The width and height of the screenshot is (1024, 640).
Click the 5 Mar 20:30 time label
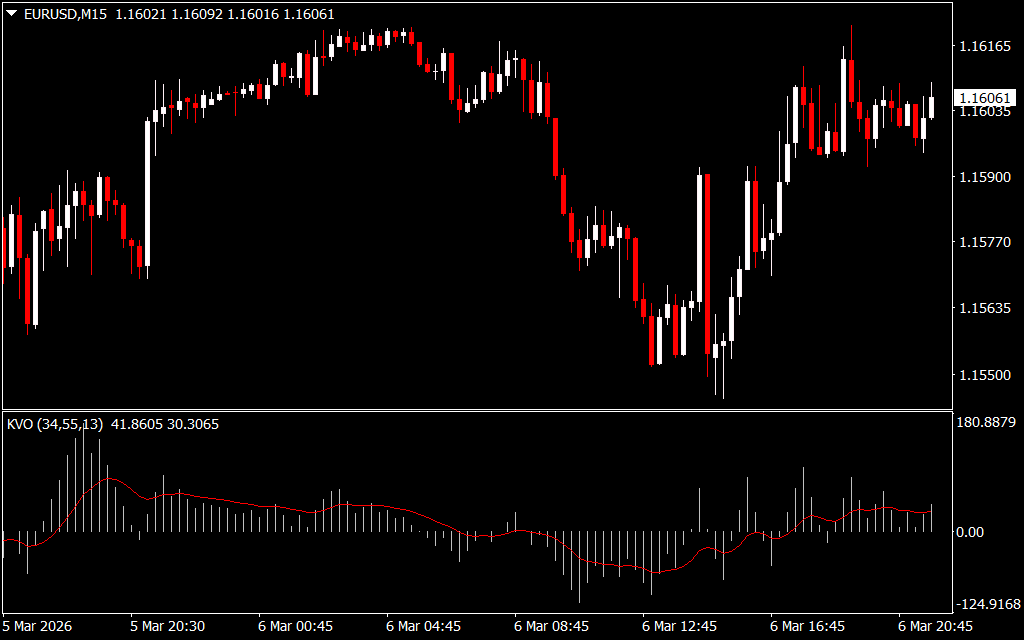[x=168, y=626]
